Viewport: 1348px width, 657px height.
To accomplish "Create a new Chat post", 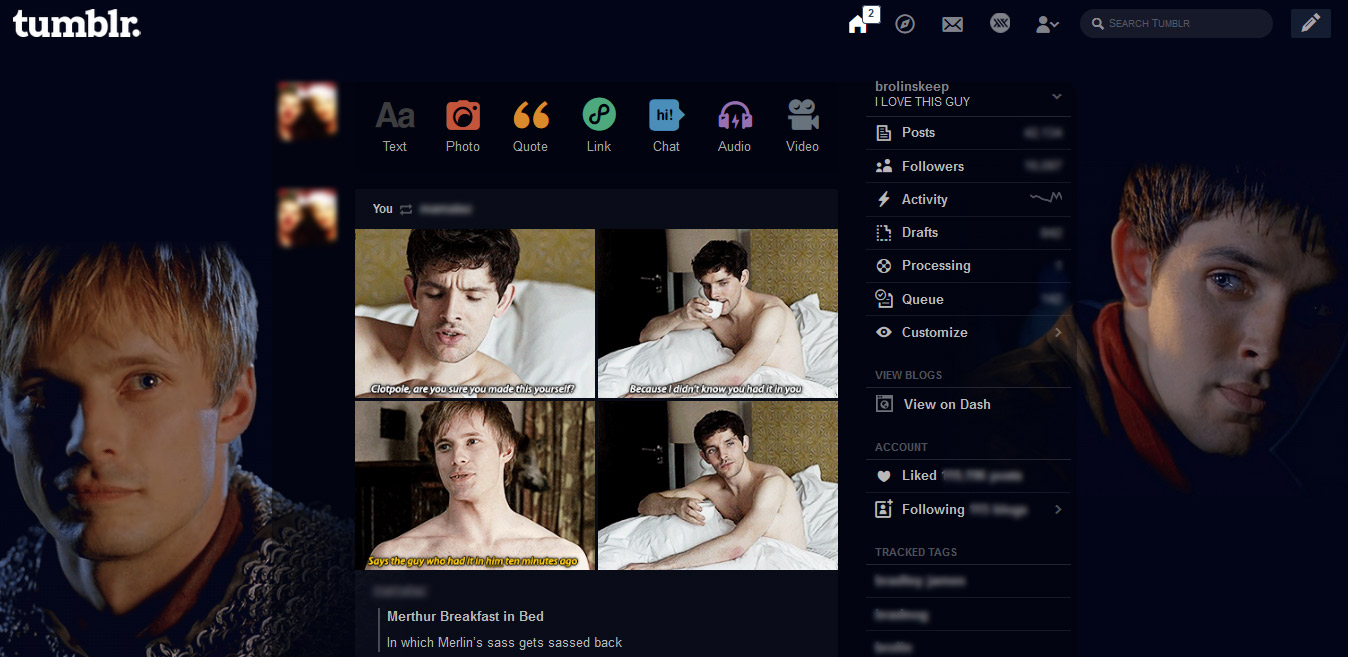I will [x=667, y=126].
